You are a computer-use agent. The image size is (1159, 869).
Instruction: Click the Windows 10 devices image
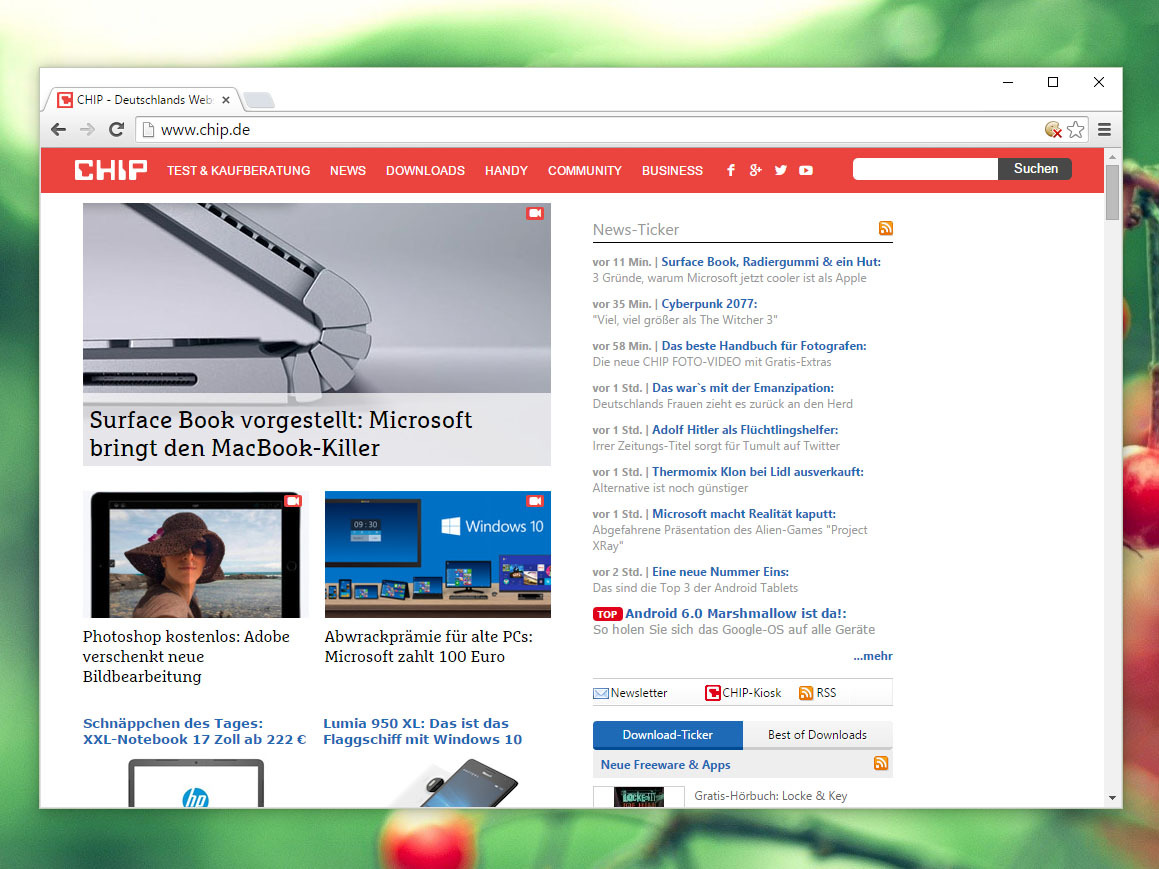[438, 554]
